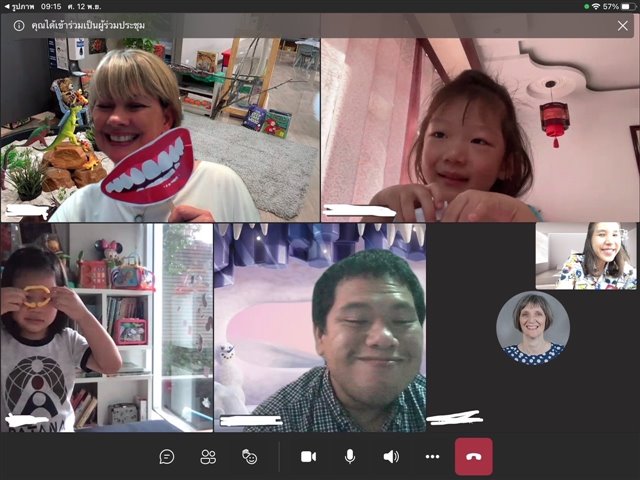Tap the Wi-Fi icon in status bar
The width and height of the screenshot is (640, 480).
tap(597, 6)
